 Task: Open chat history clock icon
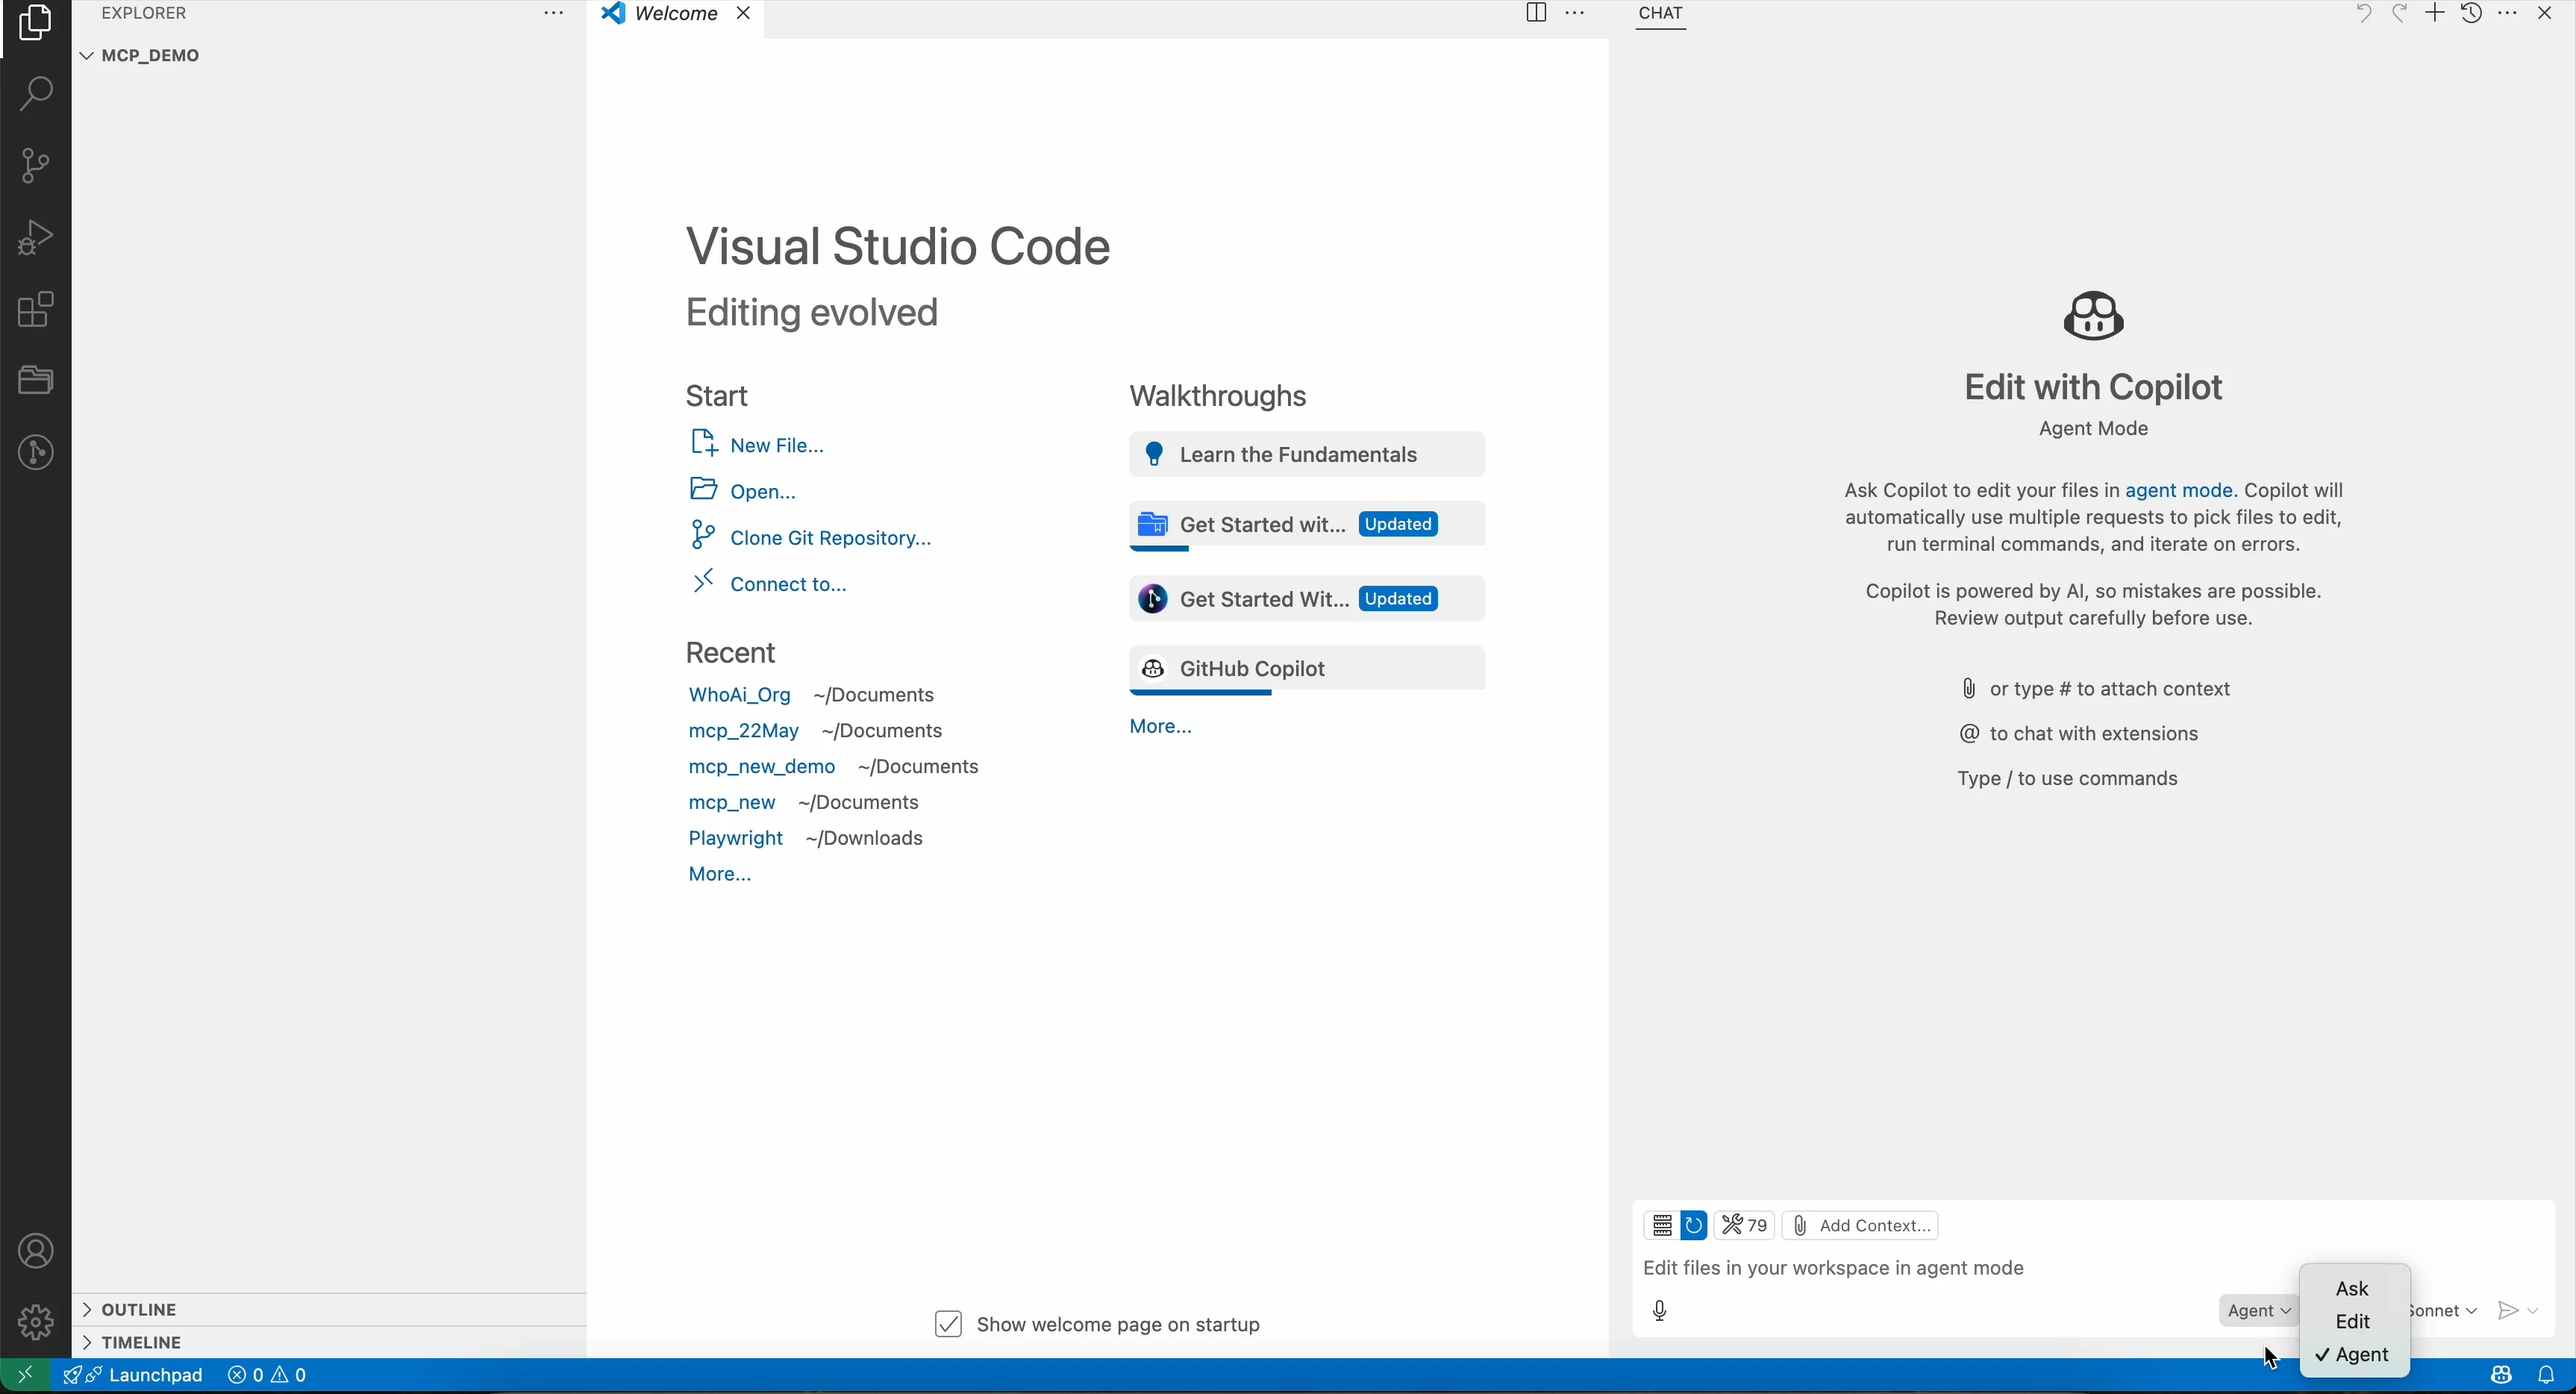pos(2471,14)
